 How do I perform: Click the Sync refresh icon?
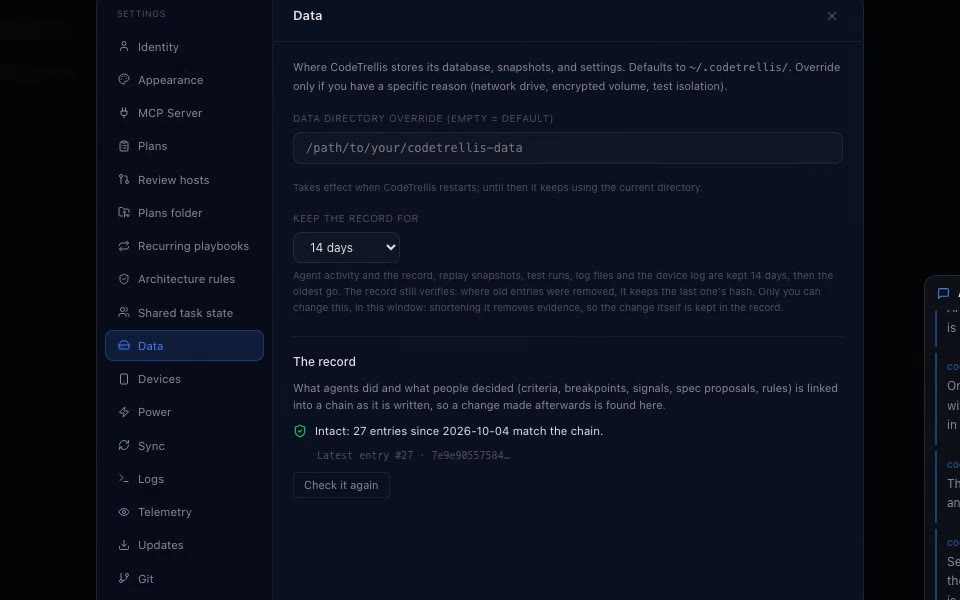coord(124,445)
